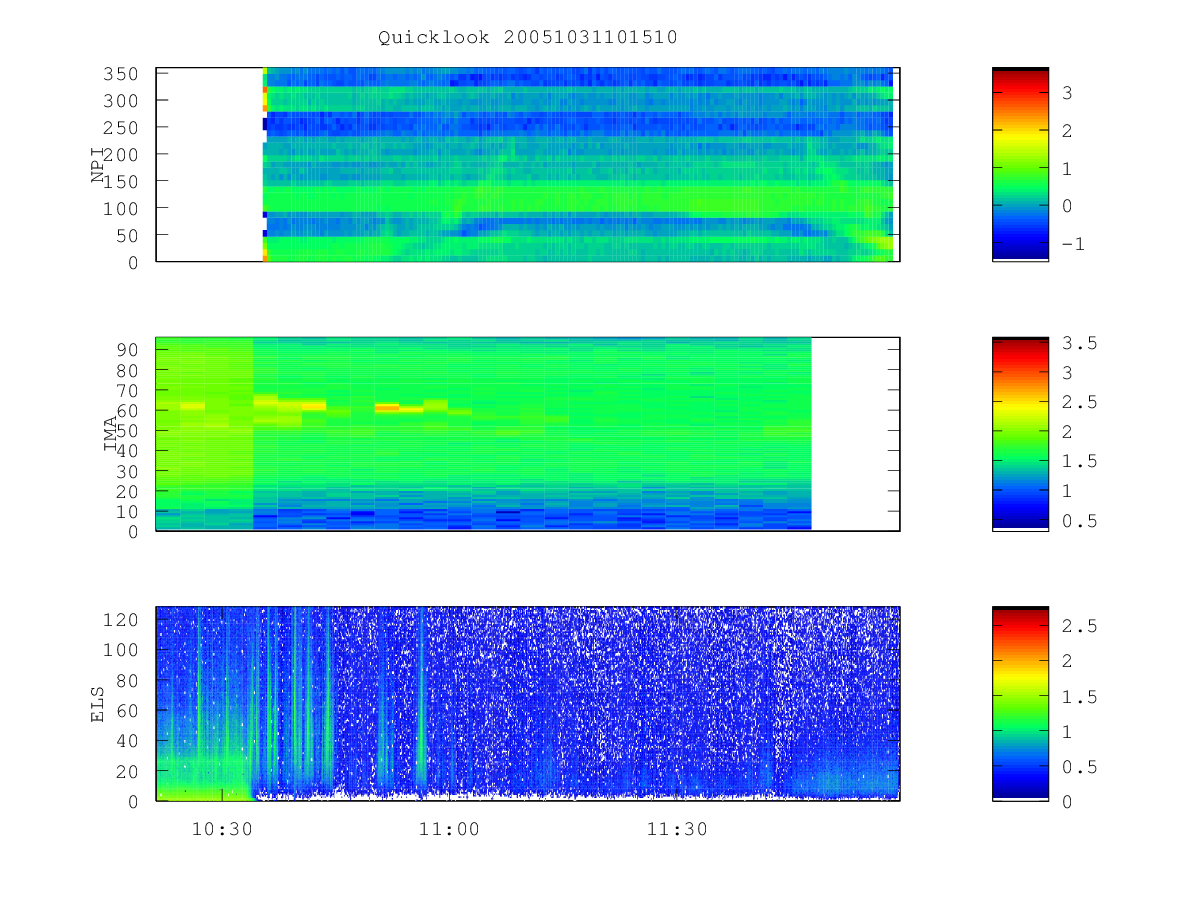
Task: Select the IMA axis label
Action: 112,434
